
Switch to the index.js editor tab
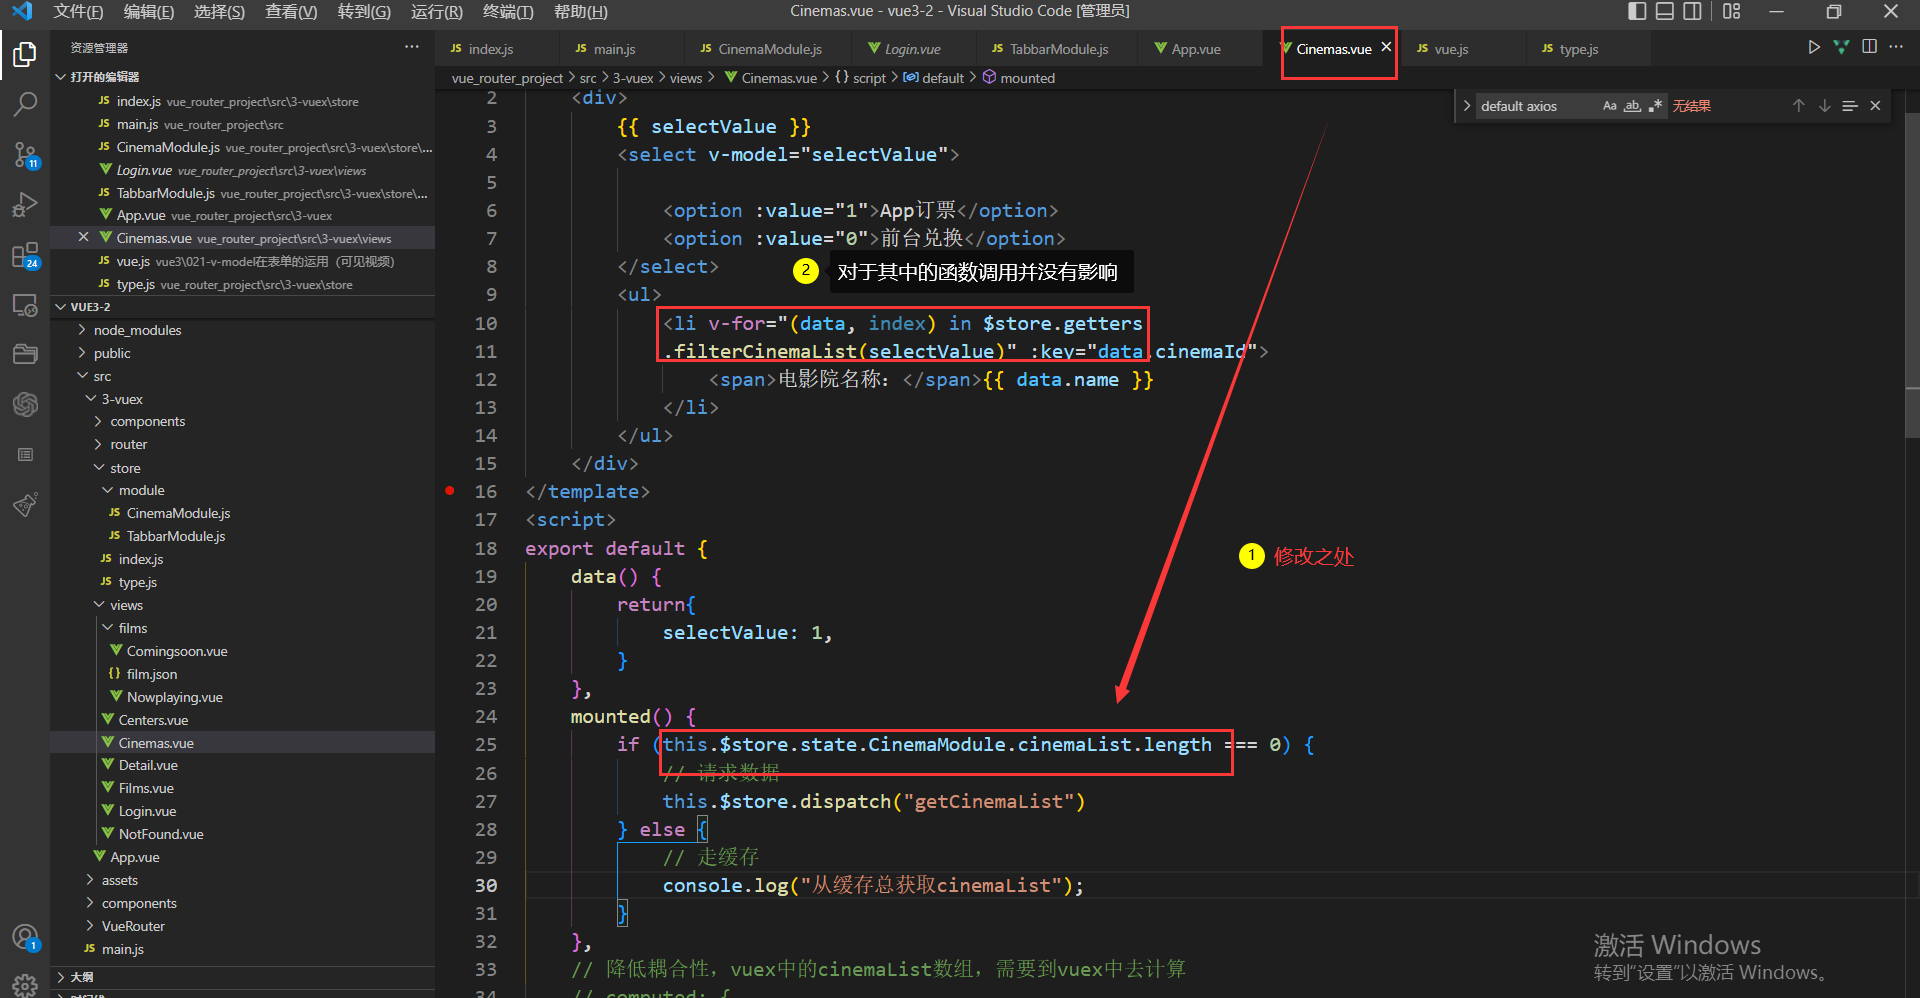point(490,49)
